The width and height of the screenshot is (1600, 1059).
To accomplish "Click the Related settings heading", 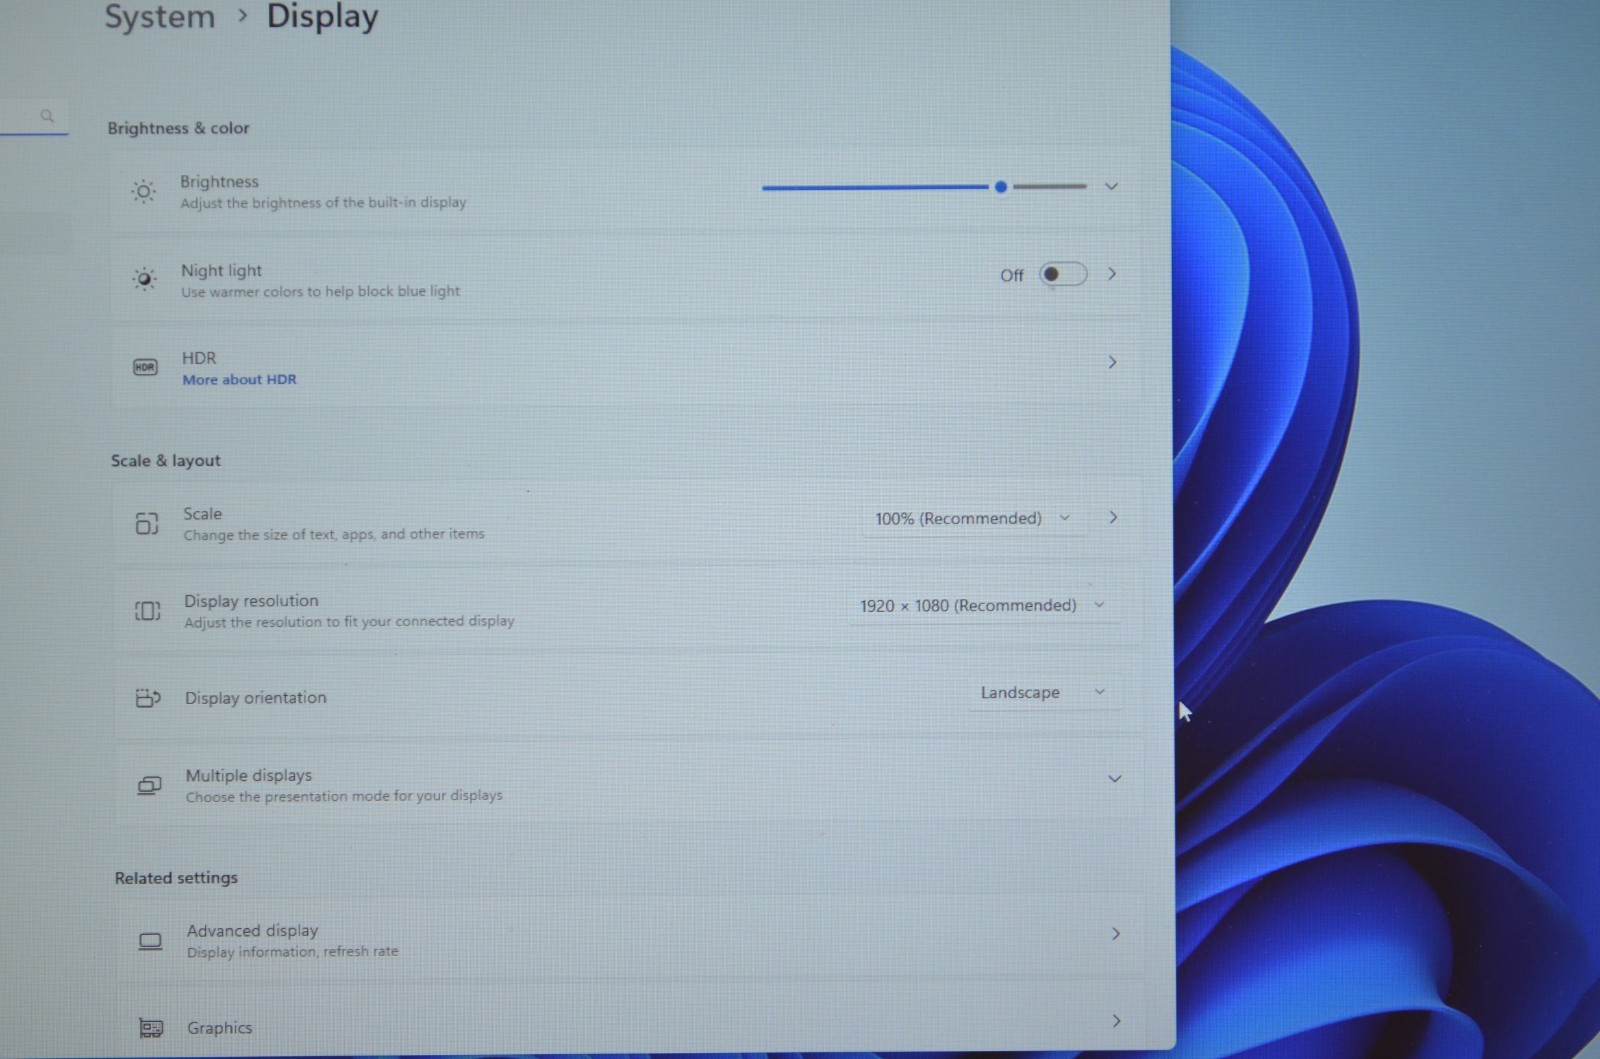I will (x=176, y=877).
